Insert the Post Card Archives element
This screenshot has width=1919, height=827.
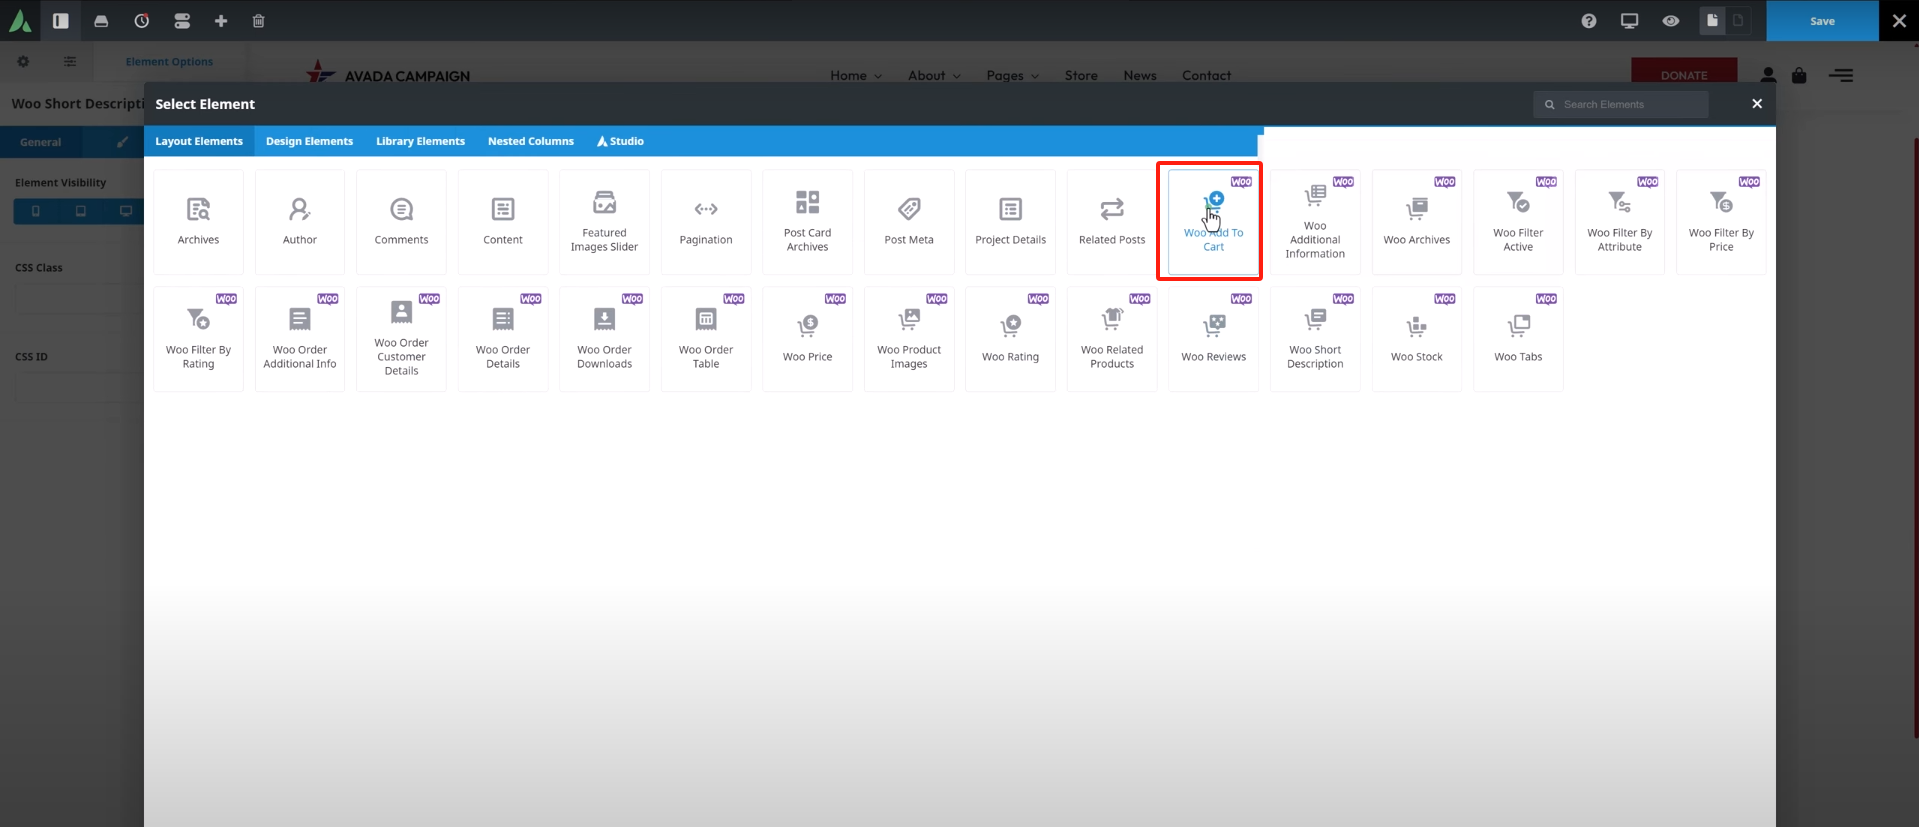tap(807, 221)
